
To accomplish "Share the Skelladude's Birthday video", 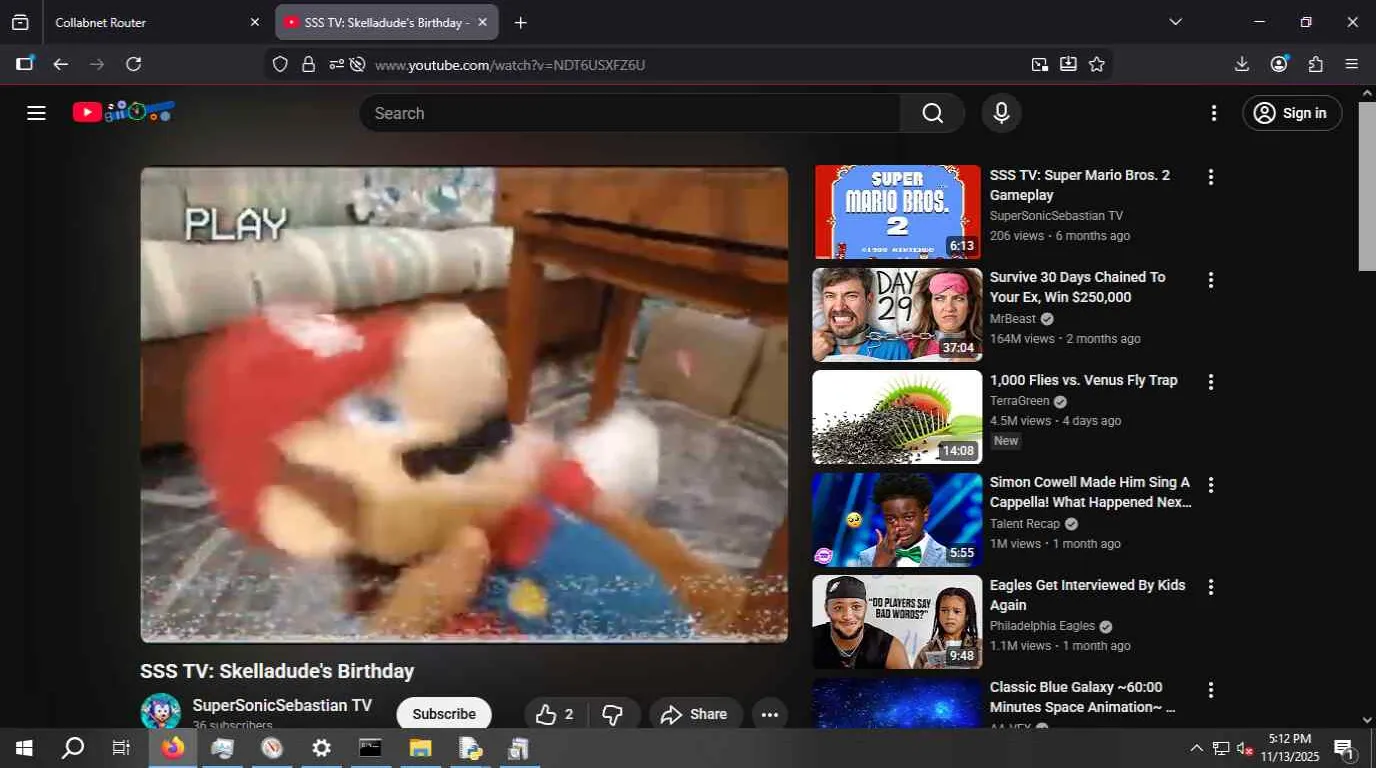I will tap(694, 714).
